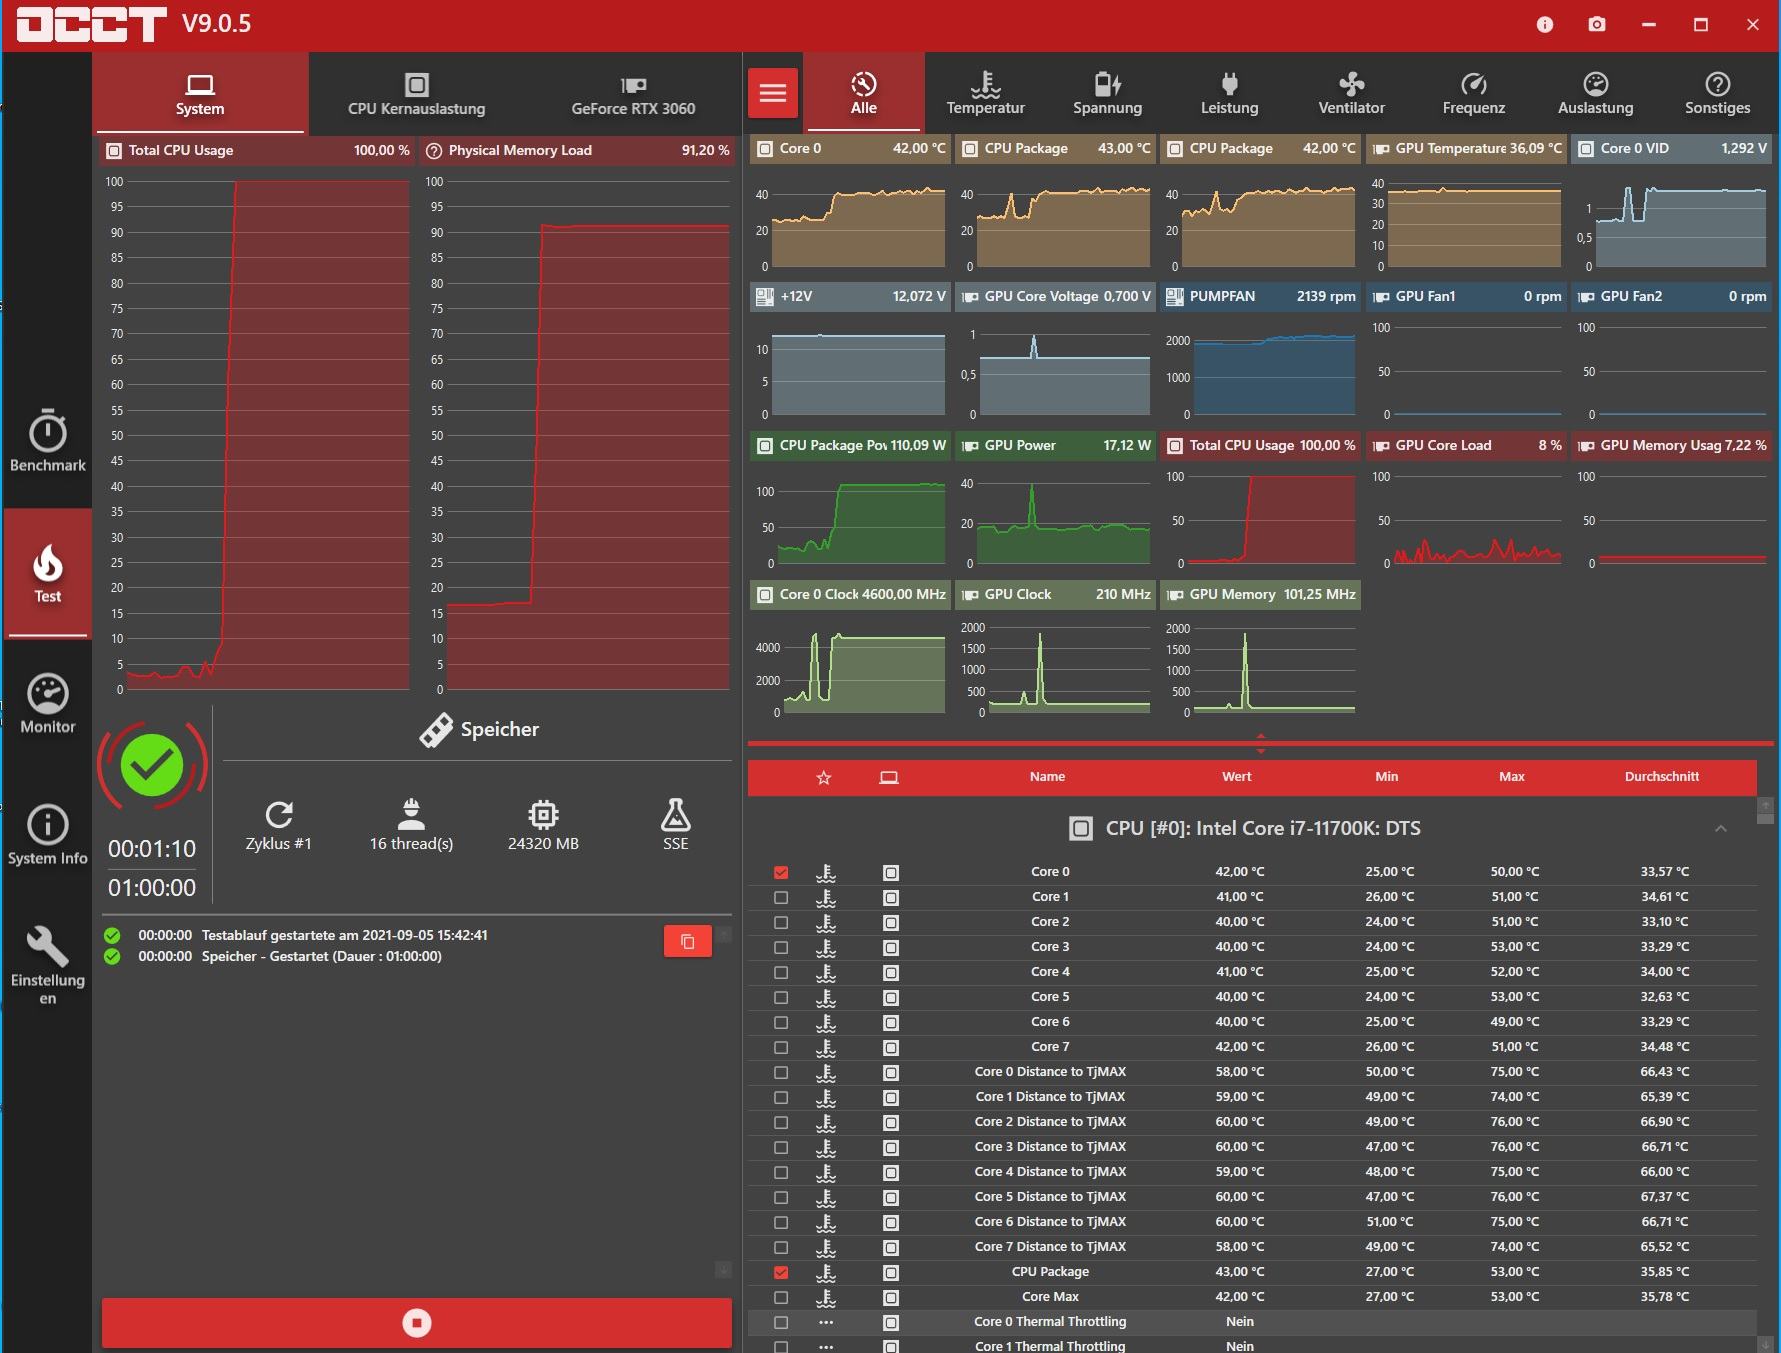This screenshot has height=1353, width=1781.
Task: Click the GPU Power graph tile
Action: click(x=1055, y=503)
